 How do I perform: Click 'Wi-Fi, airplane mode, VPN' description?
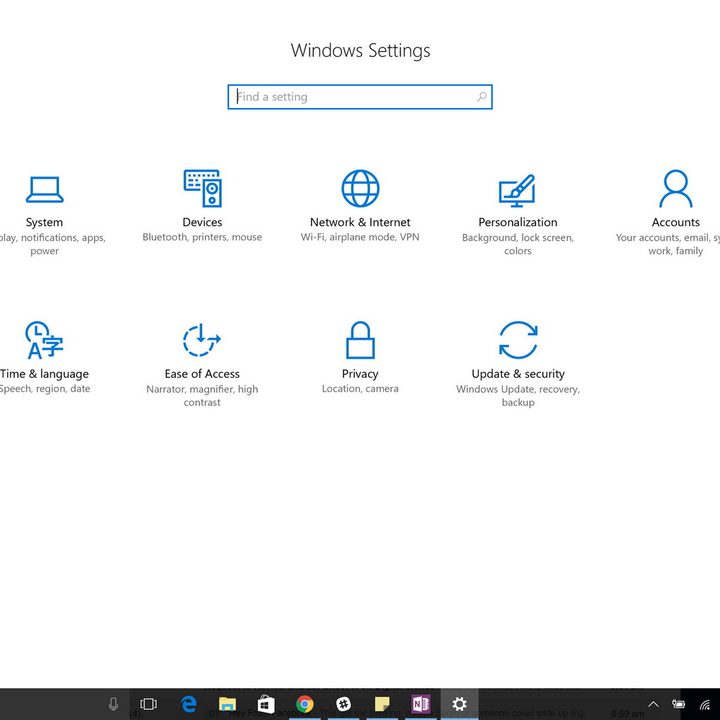click(x=360, y=237)
